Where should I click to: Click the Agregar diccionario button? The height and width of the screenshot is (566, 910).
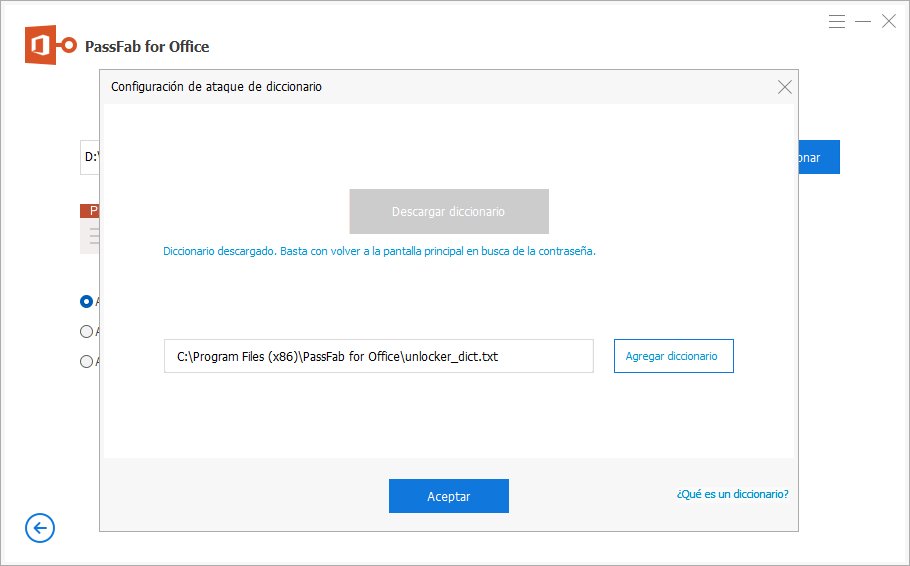(x=673, y=356)
